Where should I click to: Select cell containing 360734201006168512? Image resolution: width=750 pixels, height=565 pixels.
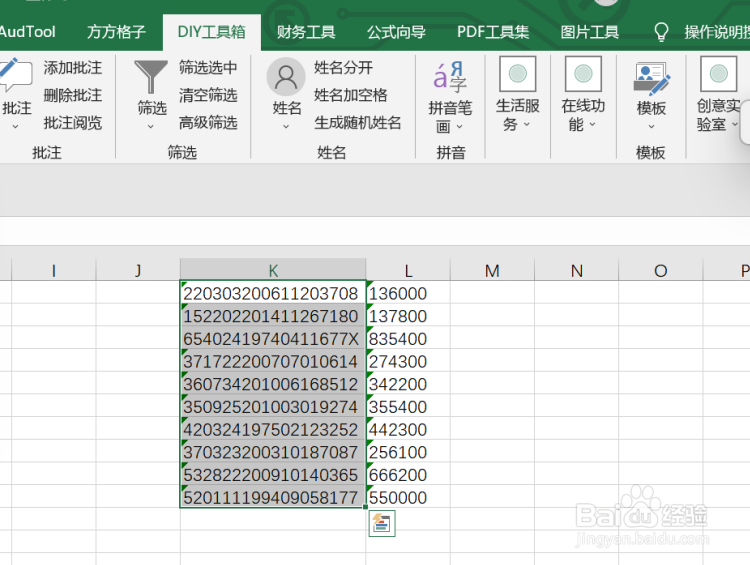click(x=273, y=384)
